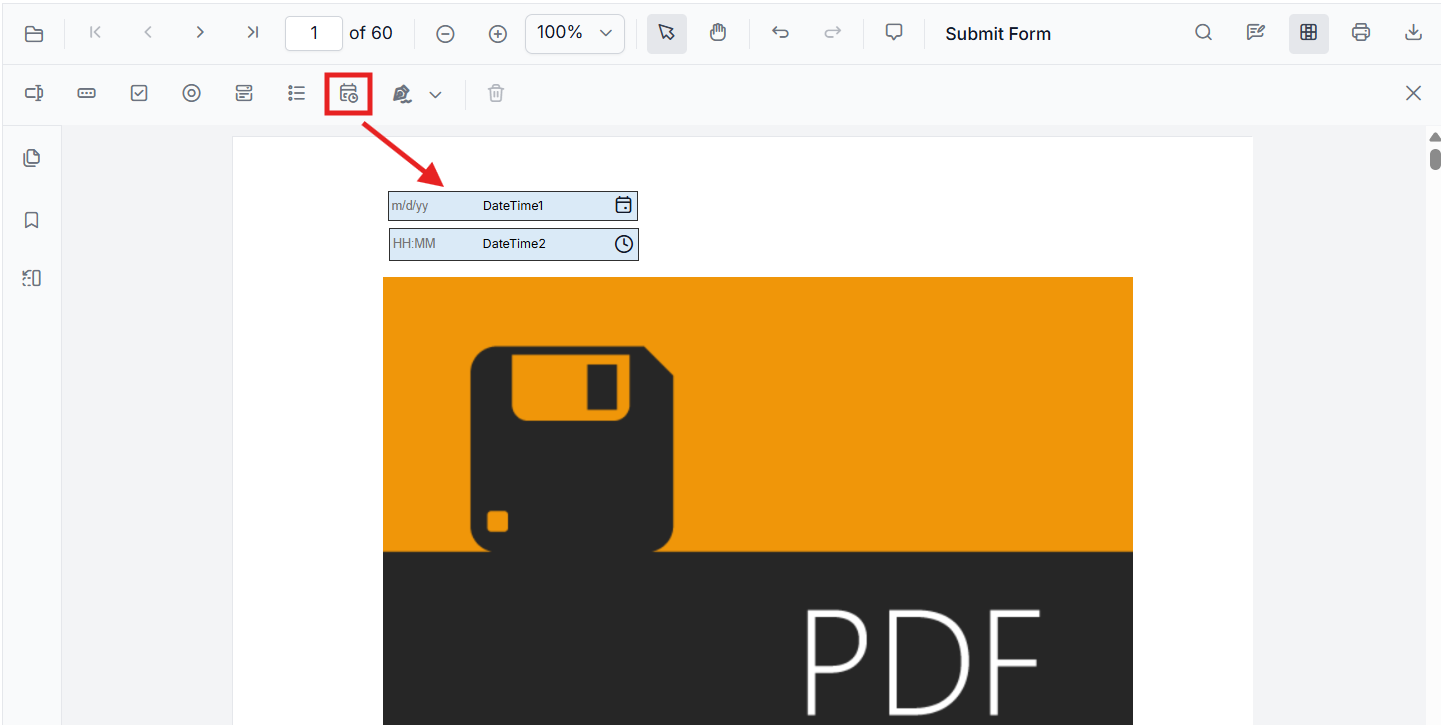Screen dimensions: 1441x725
Task: Switch to the pan hand tool
Action: coord(718,33)
